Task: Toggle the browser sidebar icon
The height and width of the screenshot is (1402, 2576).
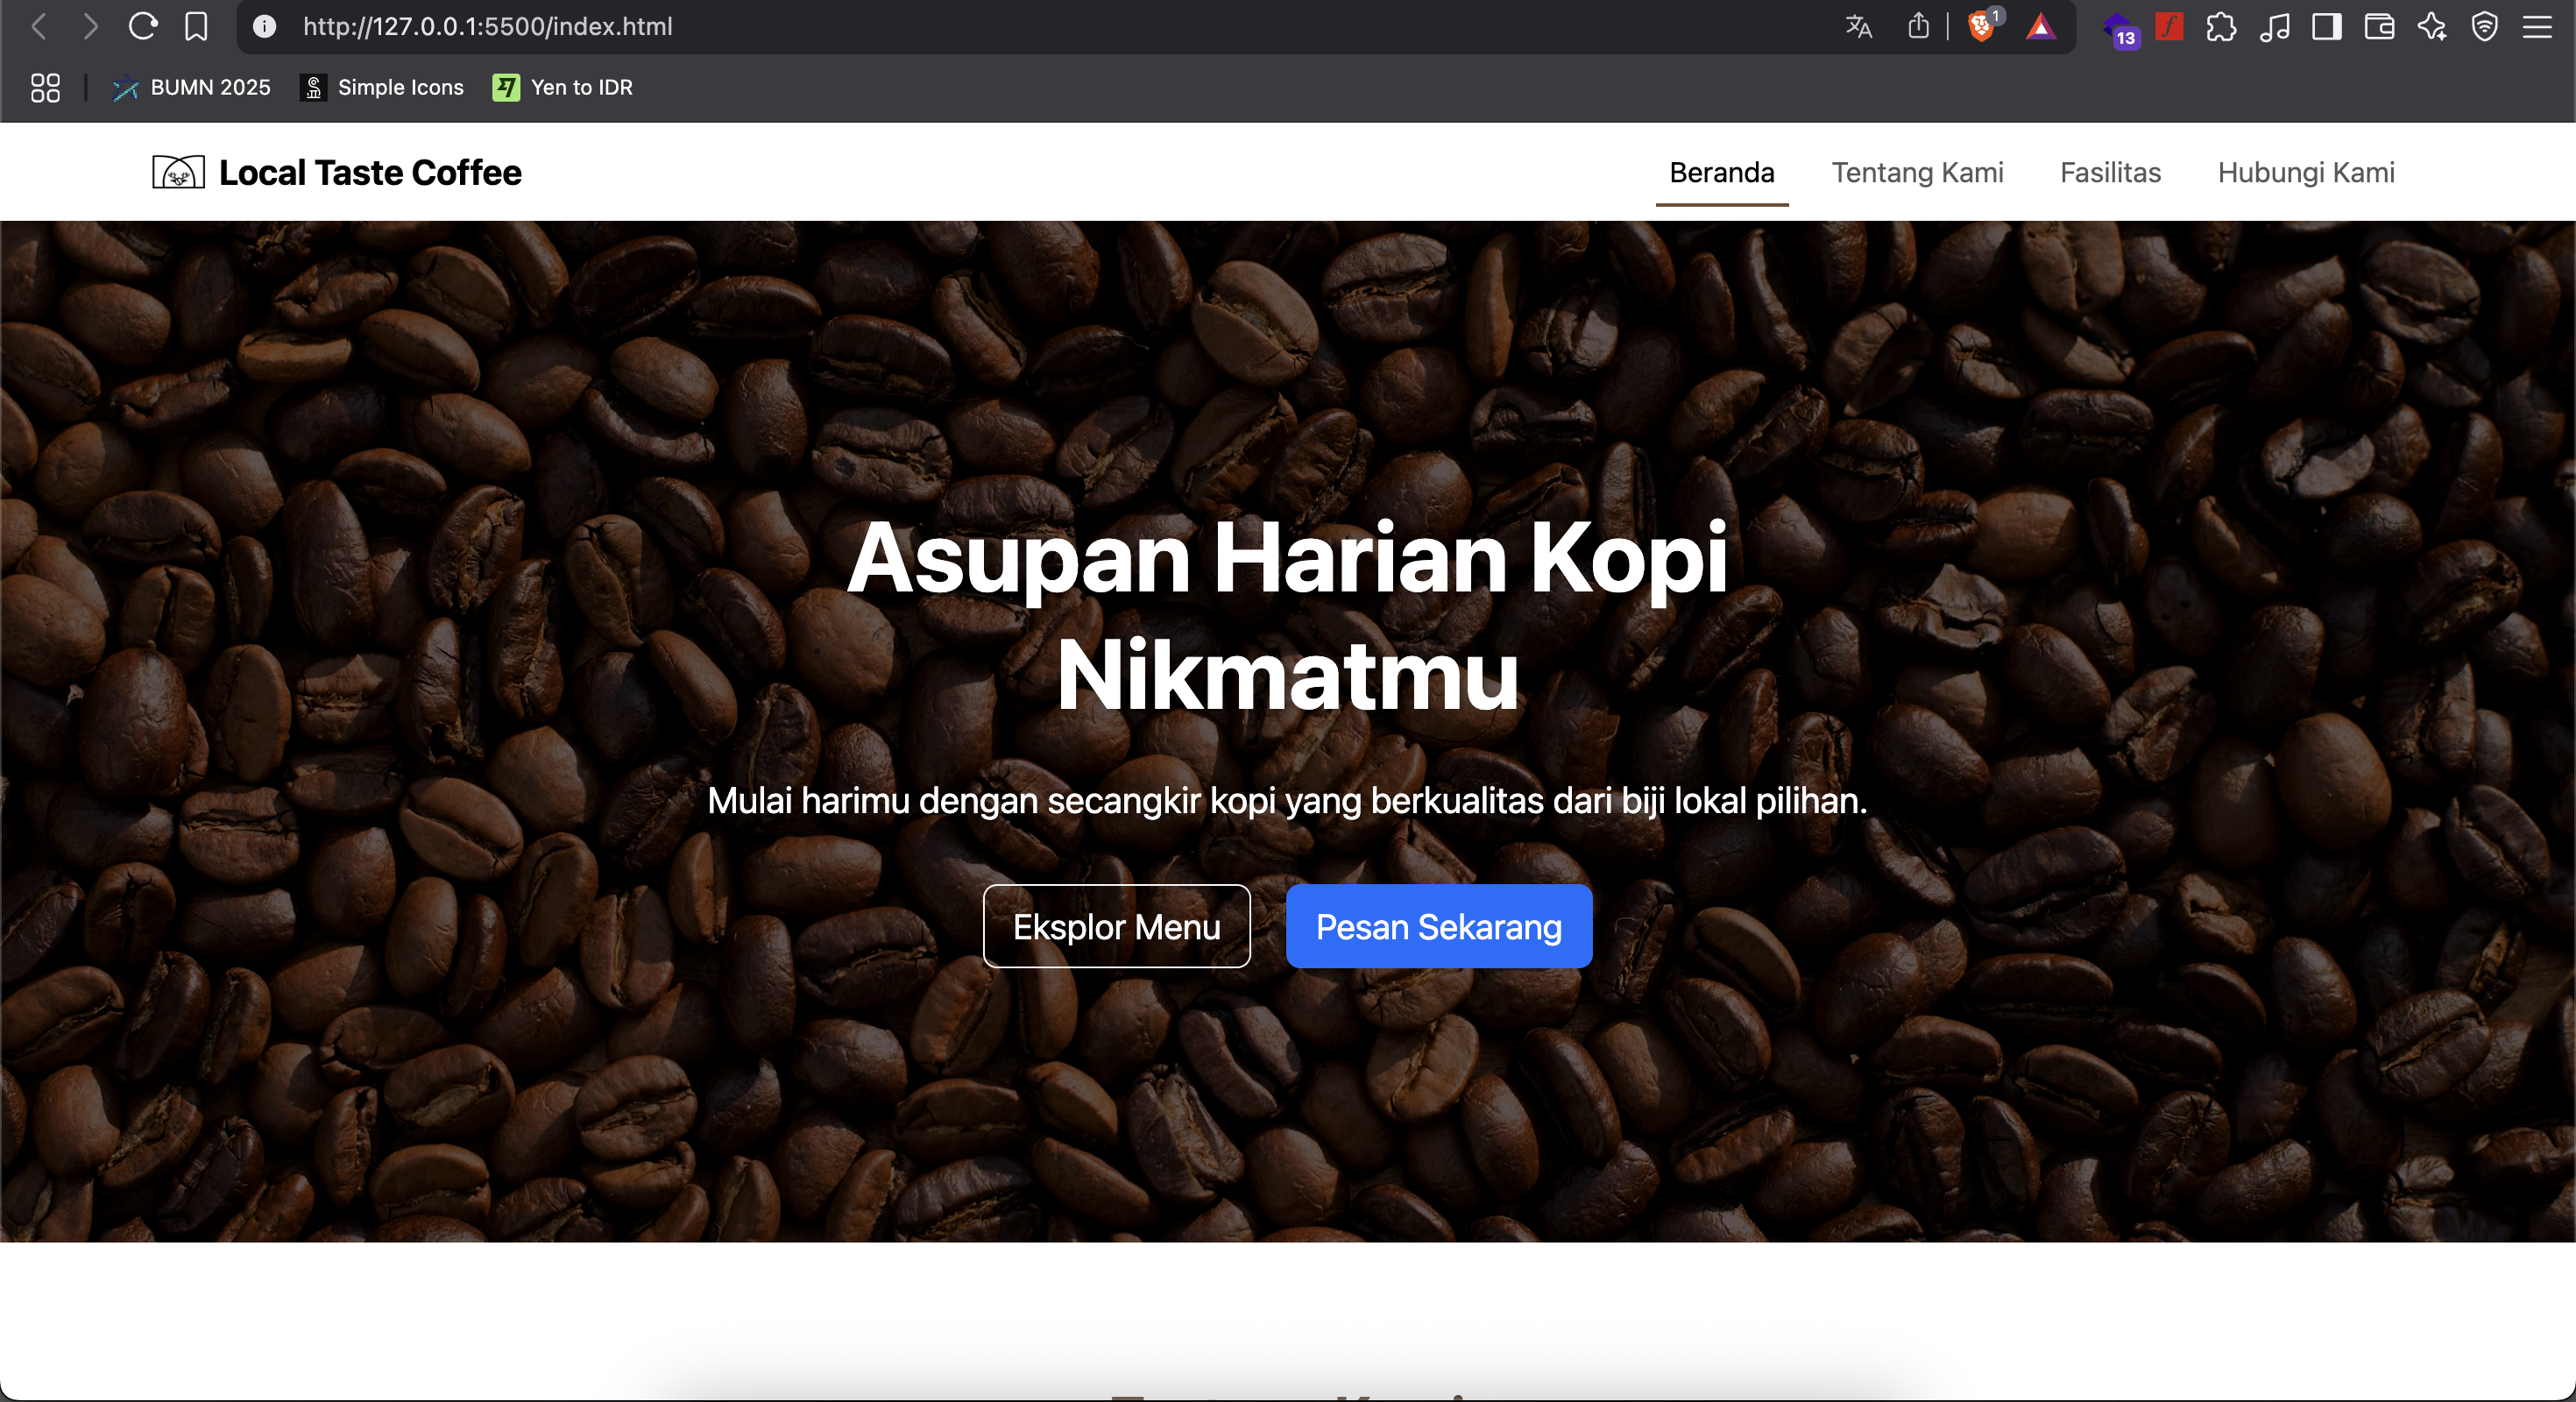Action: pos(2326,27)
